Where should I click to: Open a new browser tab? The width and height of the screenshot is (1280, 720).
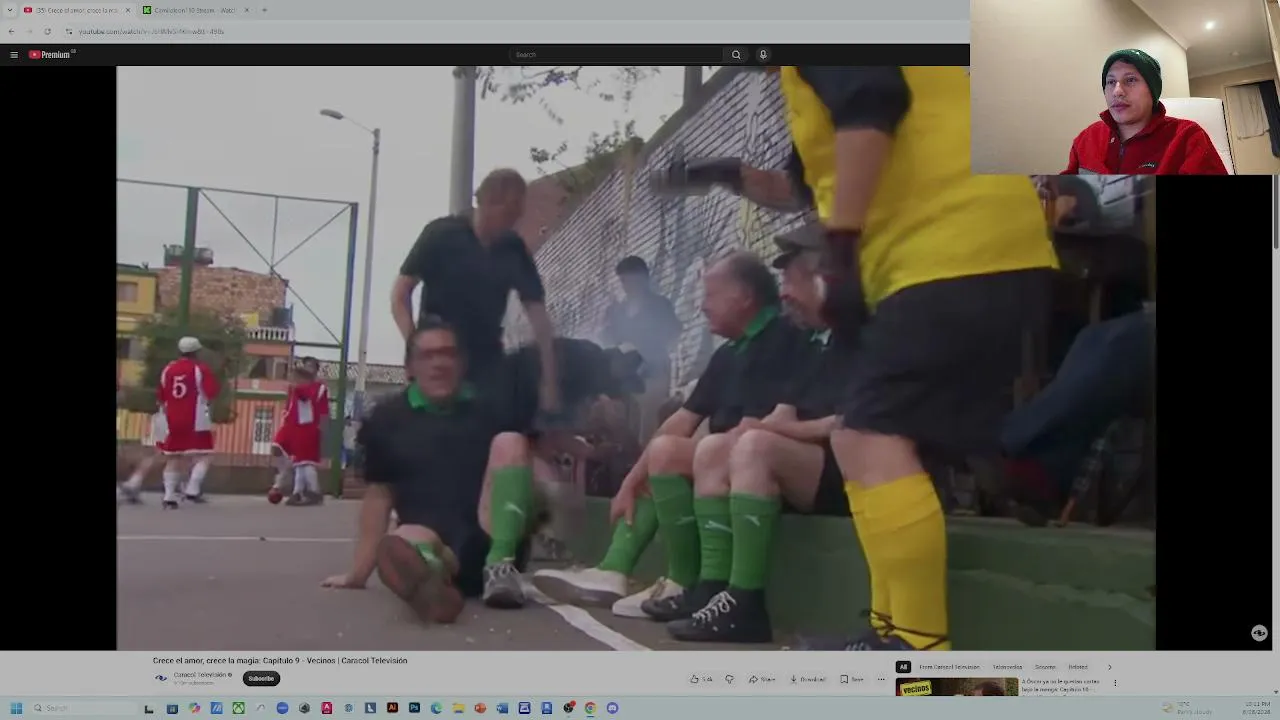(x=264, y=10)
